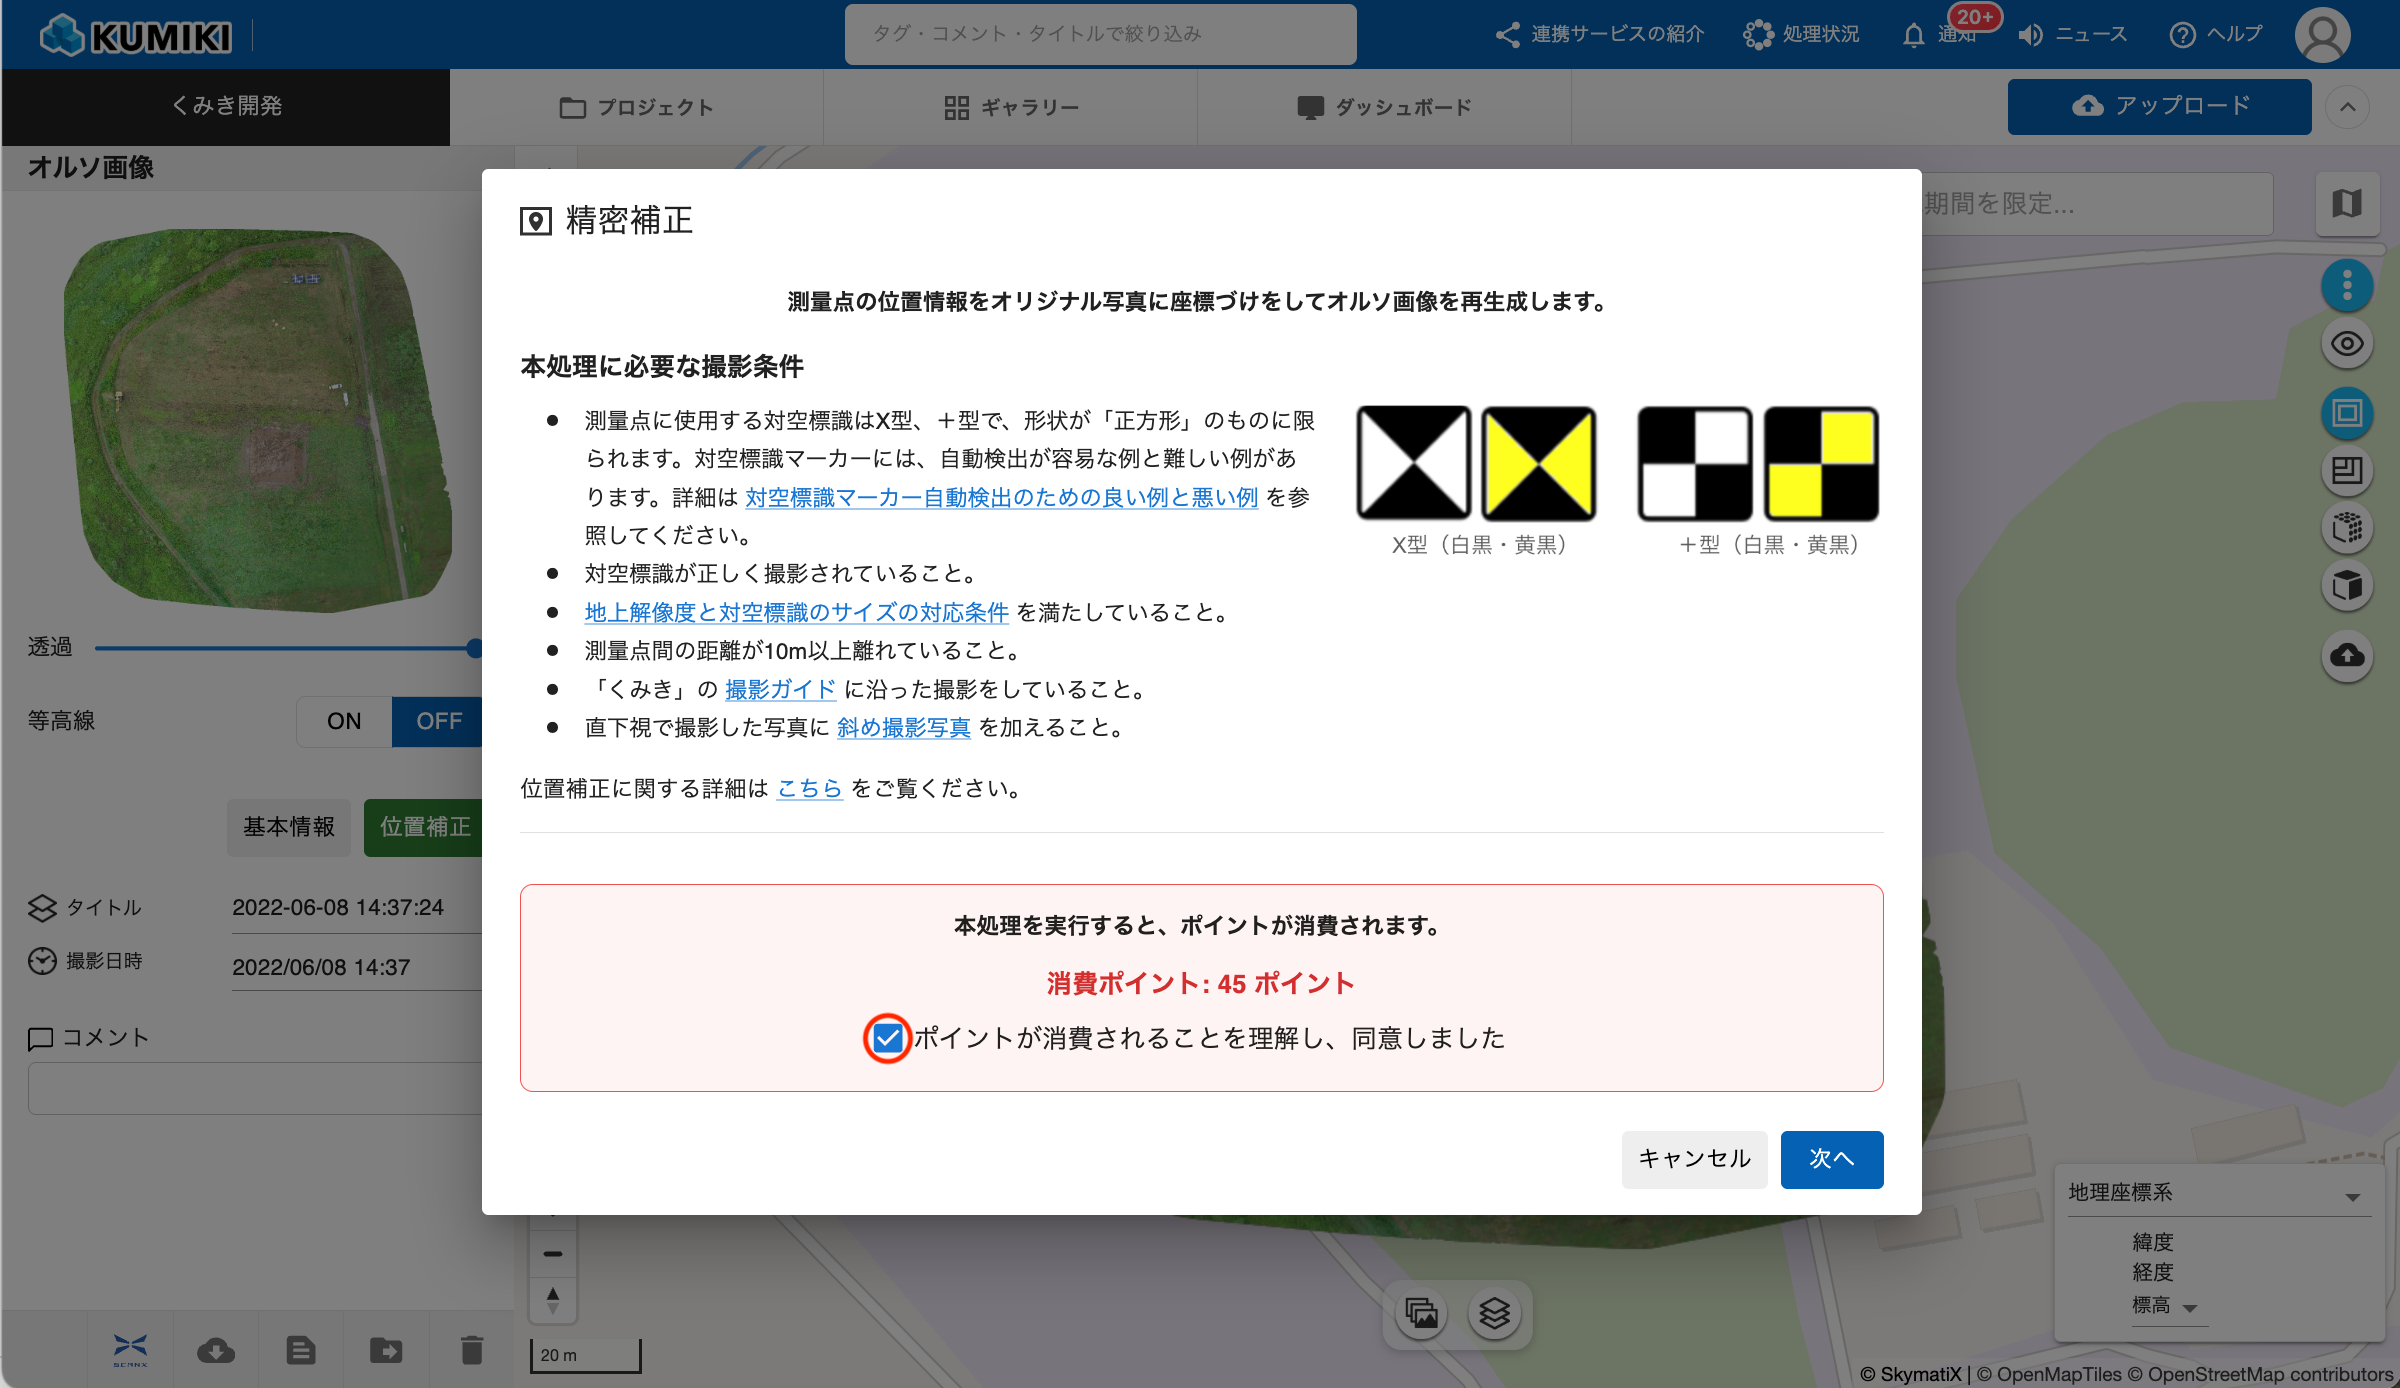Collapse the header with the chevron-up button

2347,107
